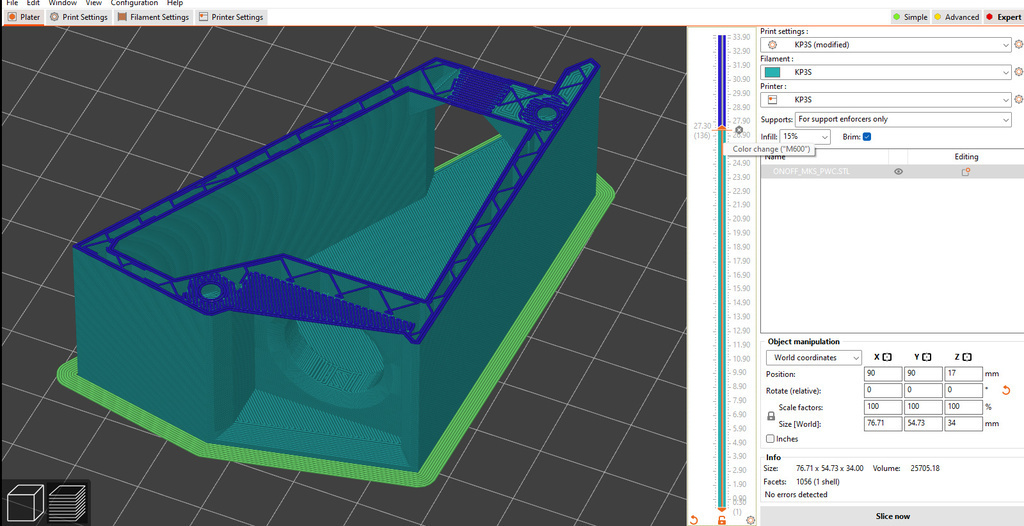
Task: Click the Position Z input field
Action: [963, 374]
